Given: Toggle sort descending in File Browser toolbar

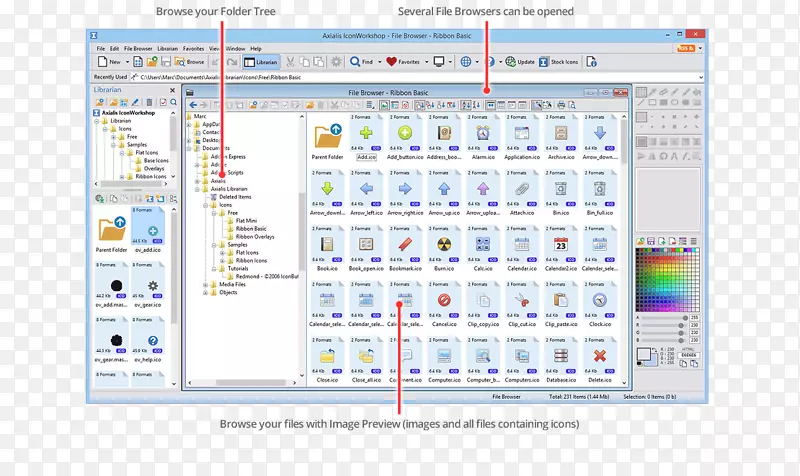Looking at the screenshot, I should click(x=477, y=105).
